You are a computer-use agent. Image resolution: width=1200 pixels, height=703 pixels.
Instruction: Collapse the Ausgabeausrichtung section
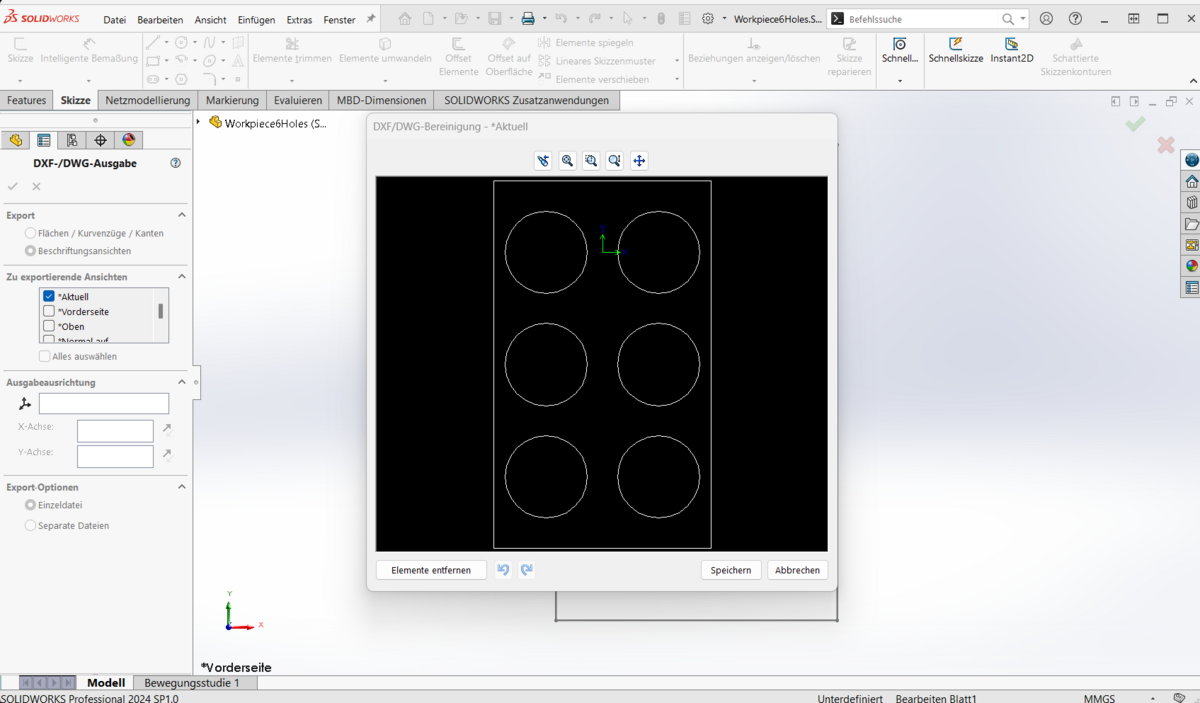click(x=182, y=382)
